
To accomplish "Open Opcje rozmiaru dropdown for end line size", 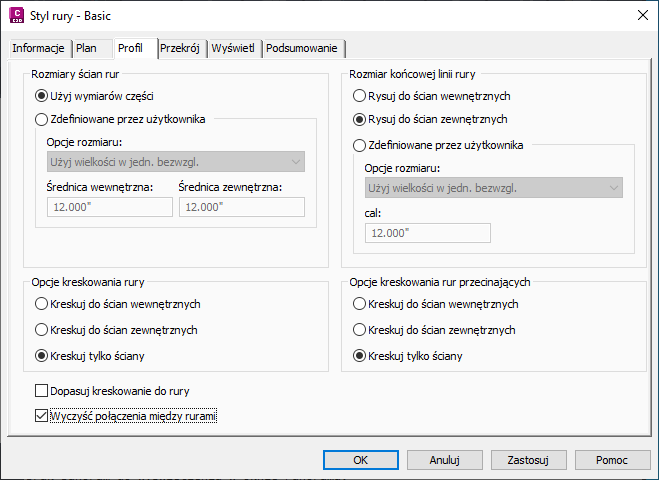I will (x=495, y=187).
